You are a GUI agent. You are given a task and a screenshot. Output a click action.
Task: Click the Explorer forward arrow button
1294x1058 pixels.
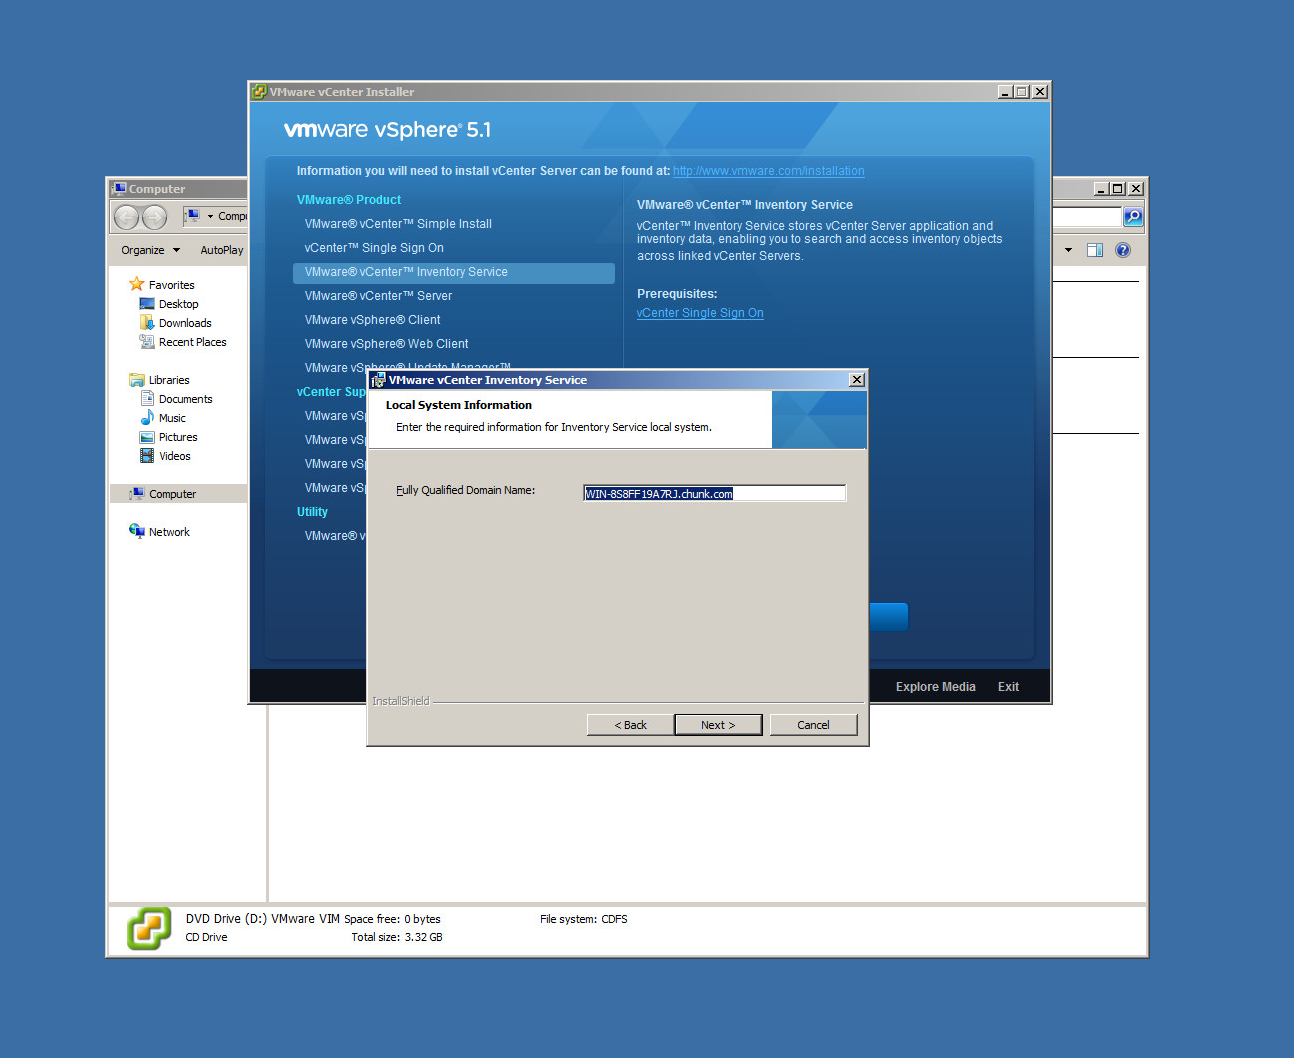pyautogui.click(x=154, y=217)
